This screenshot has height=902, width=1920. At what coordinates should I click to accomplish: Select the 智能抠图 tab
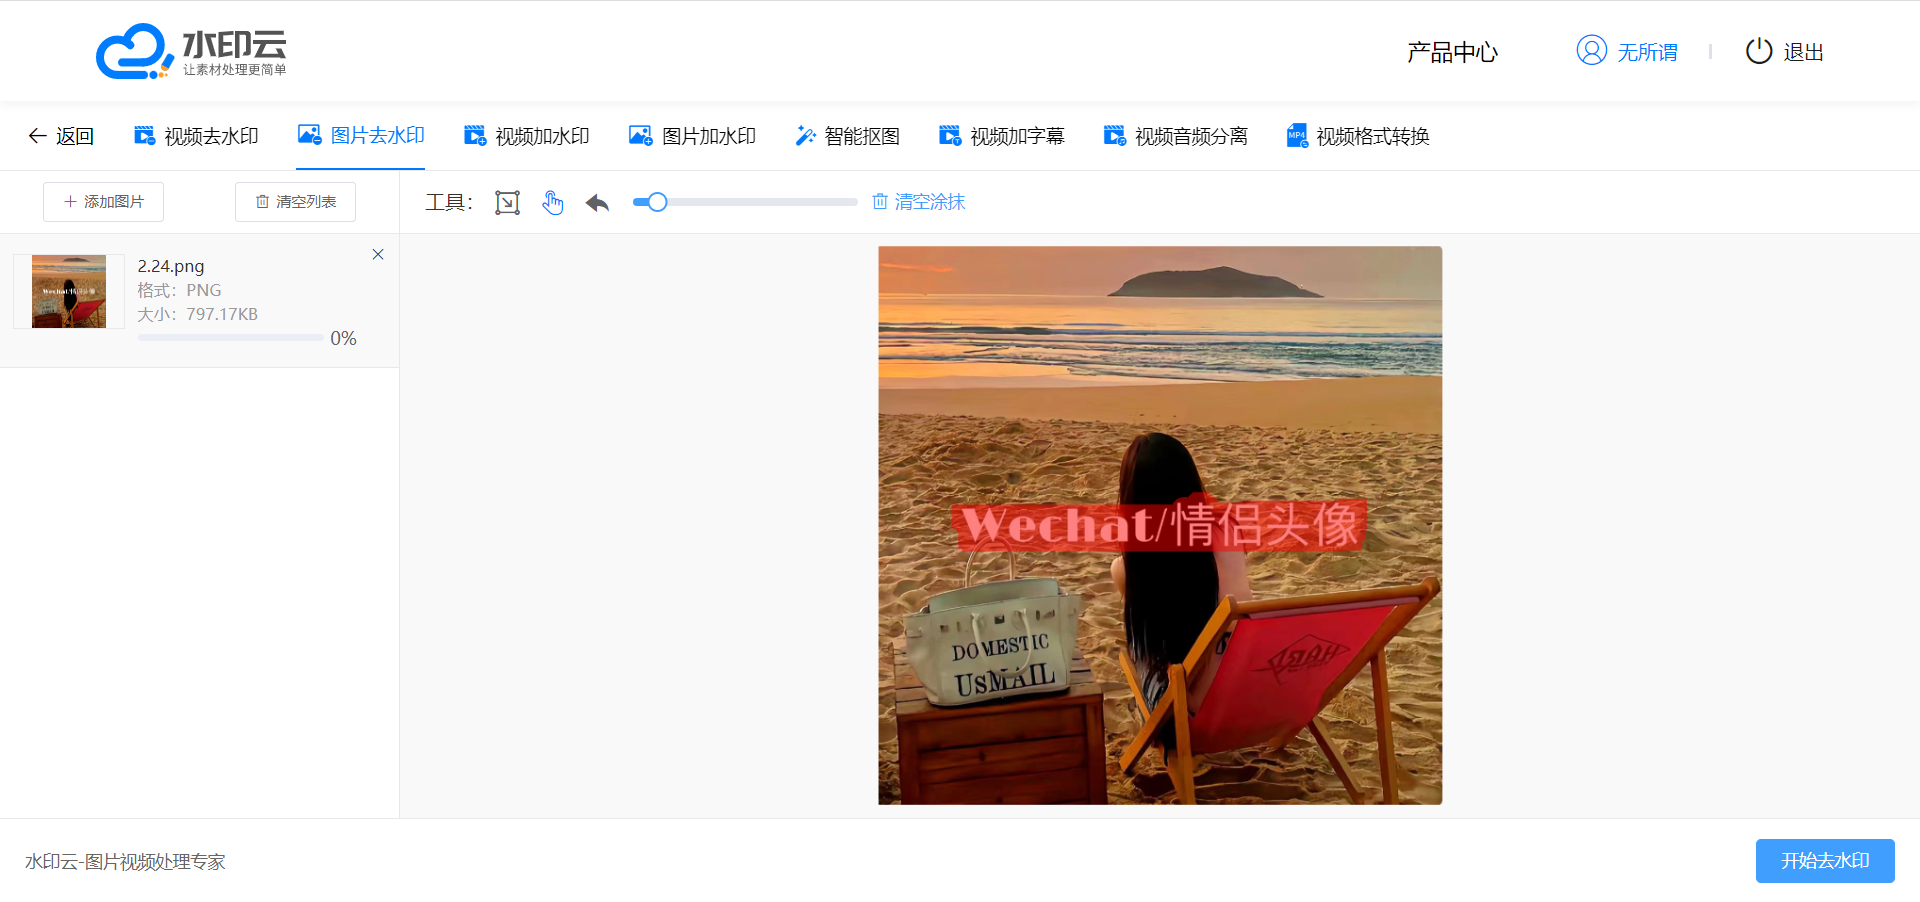point(847,136)
